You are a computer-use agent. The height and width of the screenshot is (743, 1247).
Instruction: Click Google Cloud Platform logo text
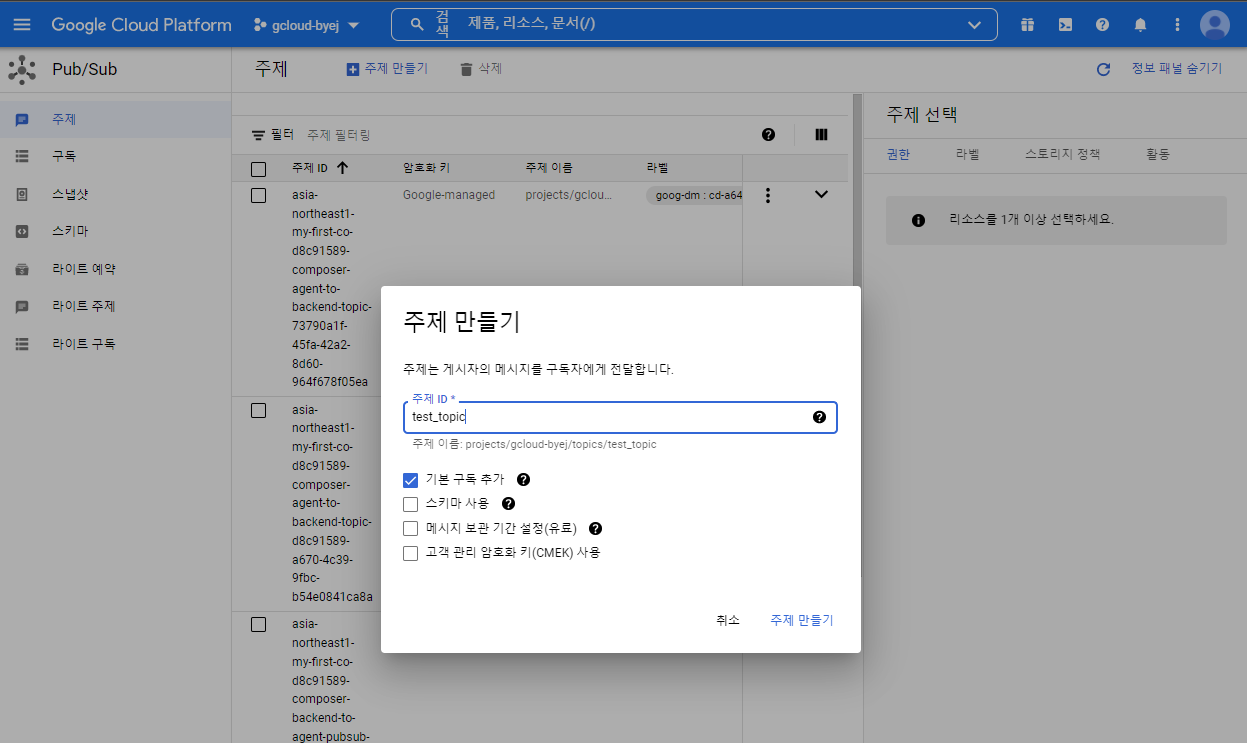pyautogui.click(x=141, y=25)
